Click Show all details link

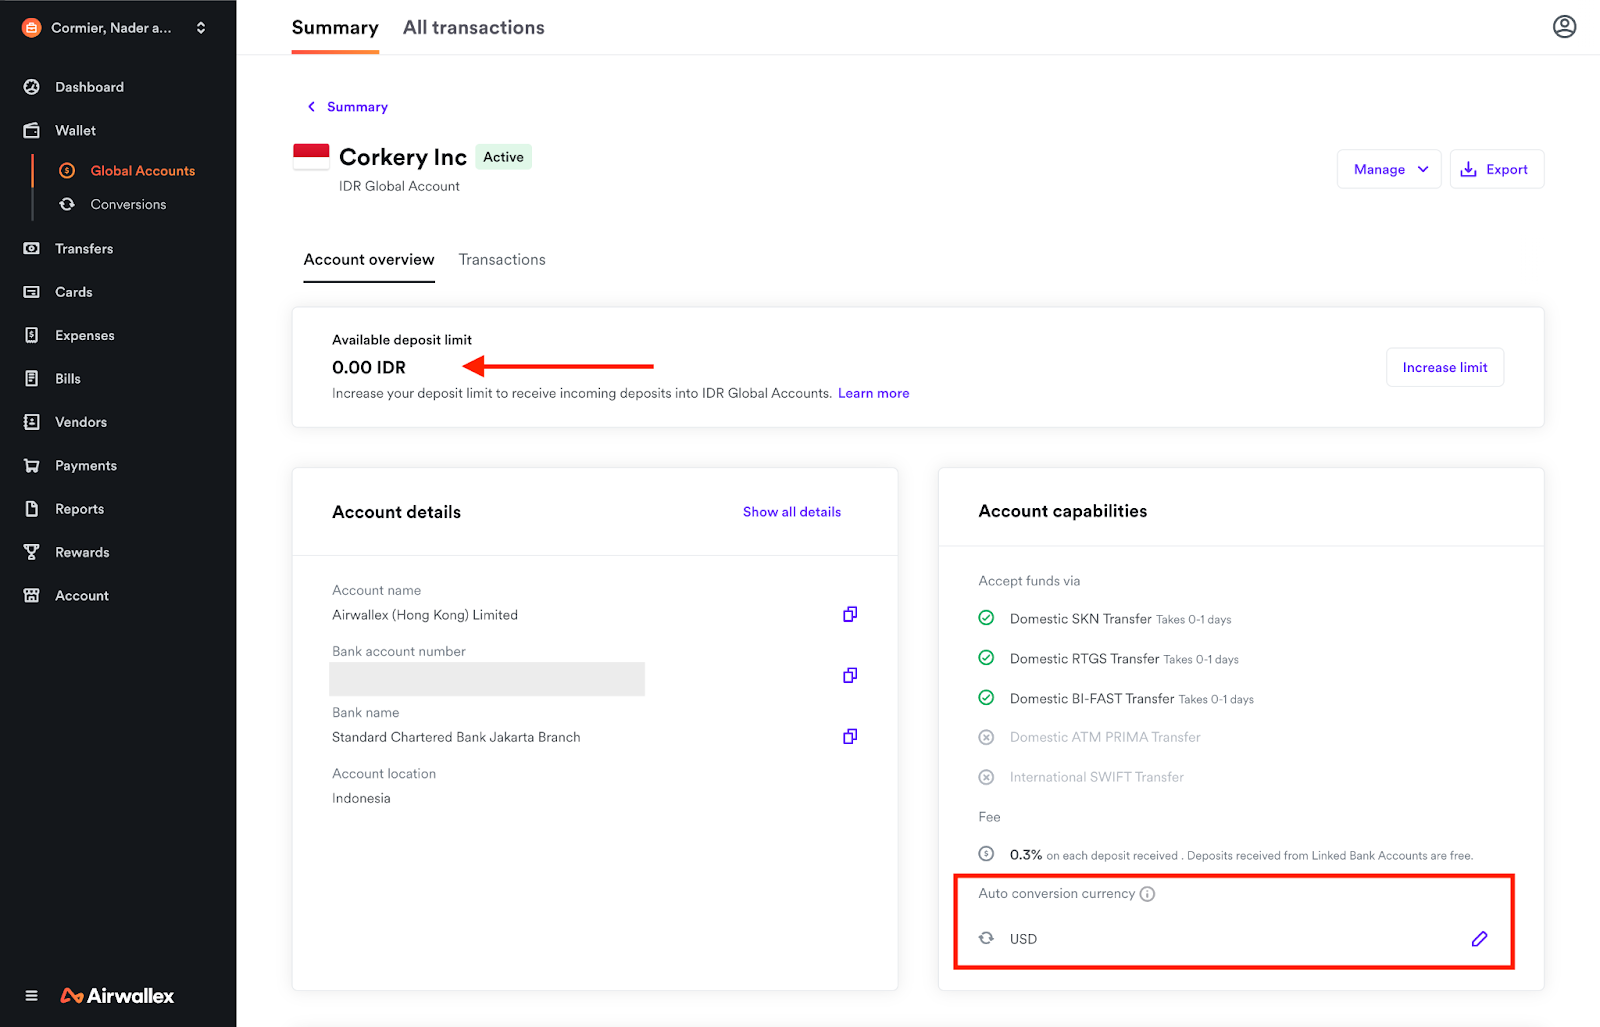[792, 512]
